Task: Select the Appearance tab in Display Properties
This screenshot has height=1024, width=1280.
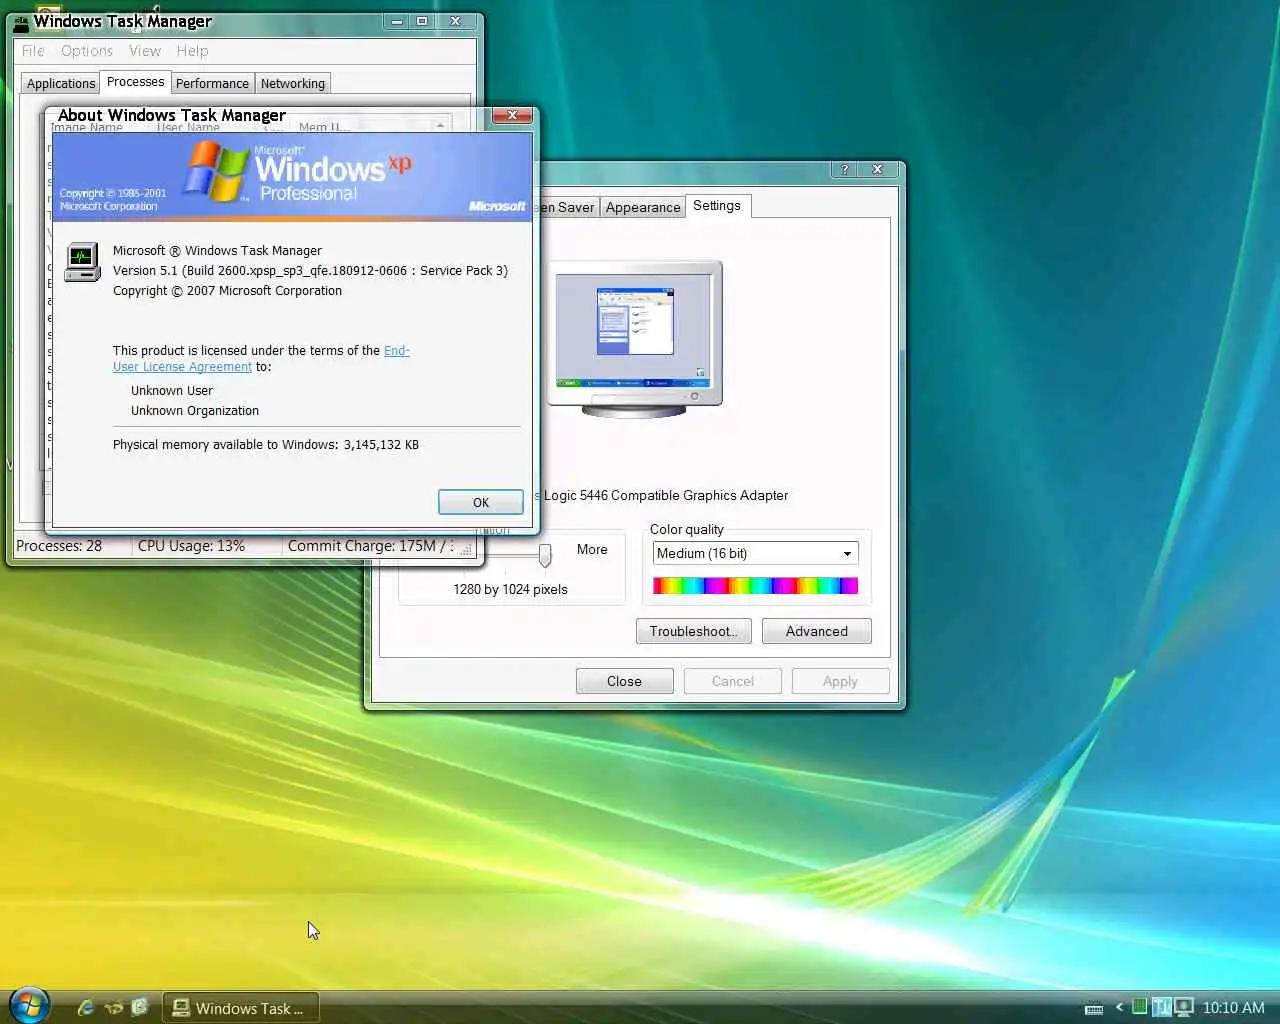Action: (643, 207)
